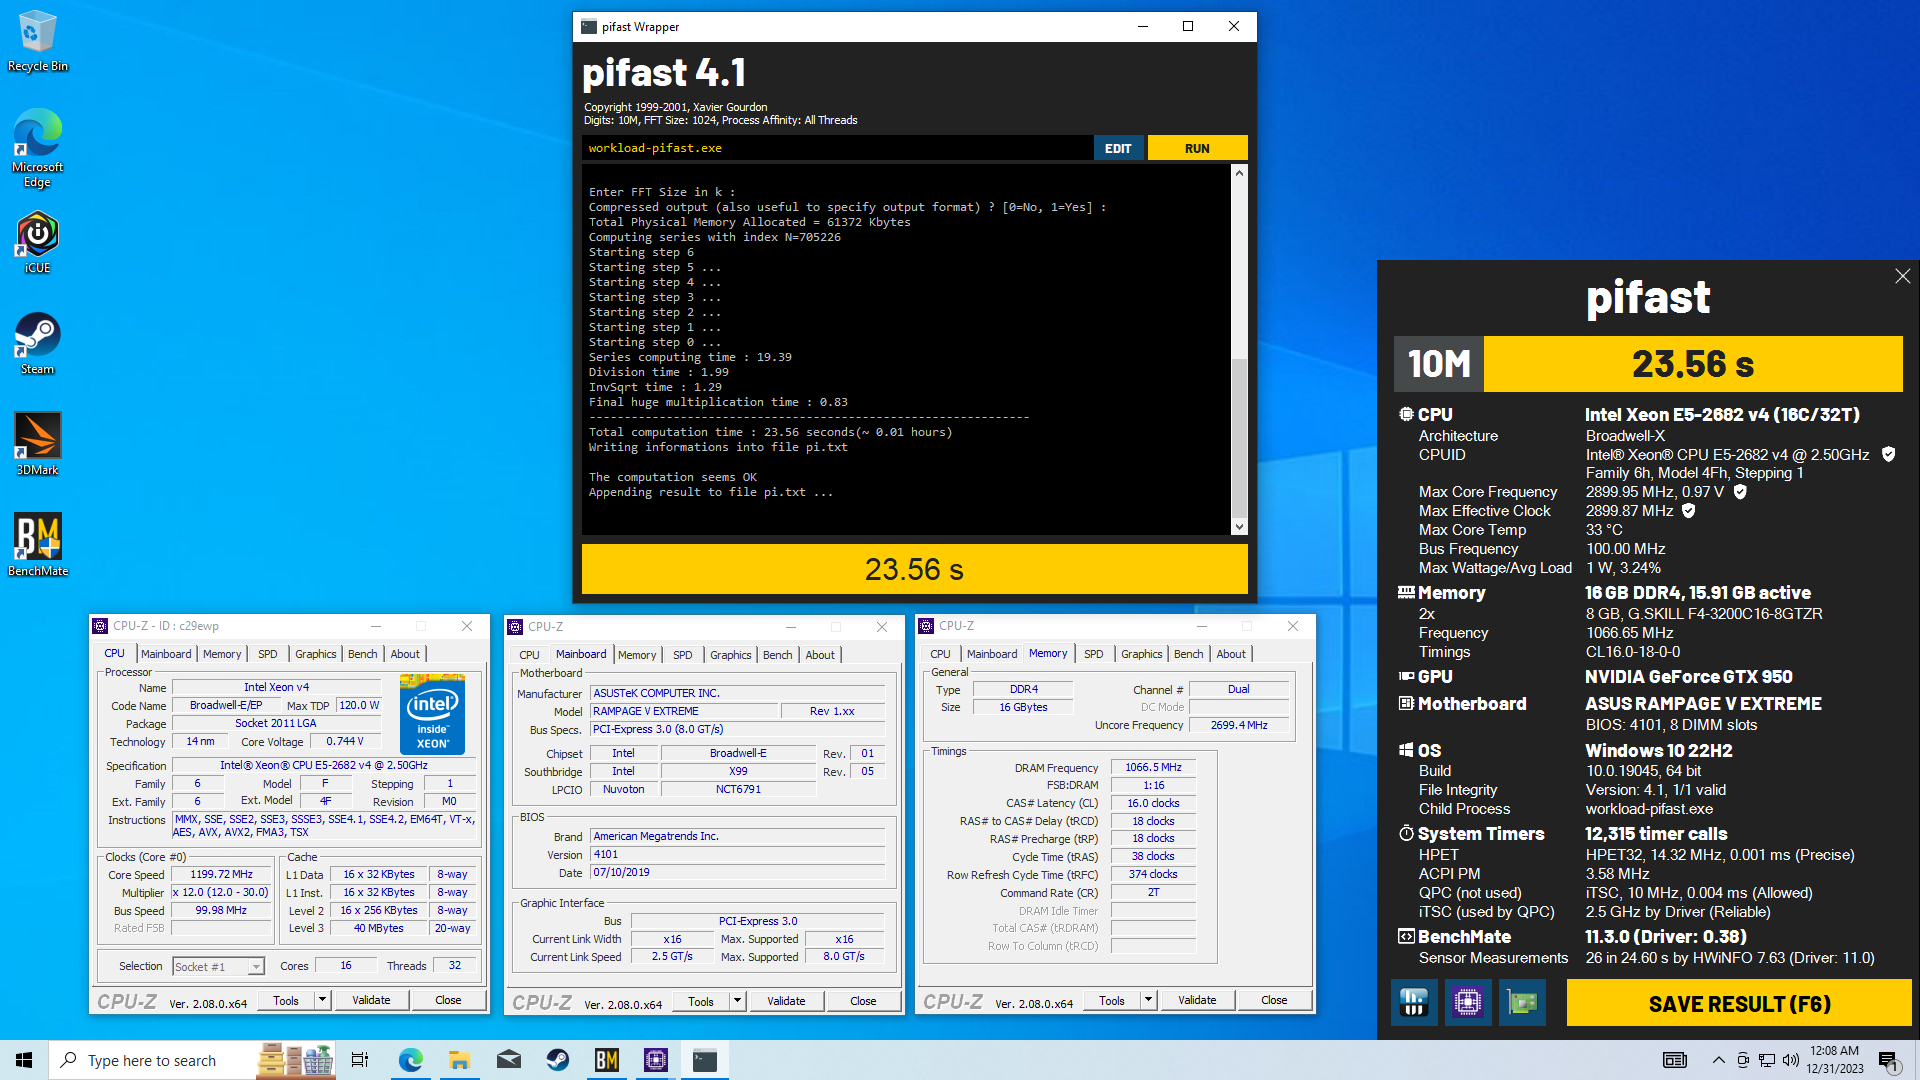Switch to Bench tab in first CPU-Z window

[362, 654]
